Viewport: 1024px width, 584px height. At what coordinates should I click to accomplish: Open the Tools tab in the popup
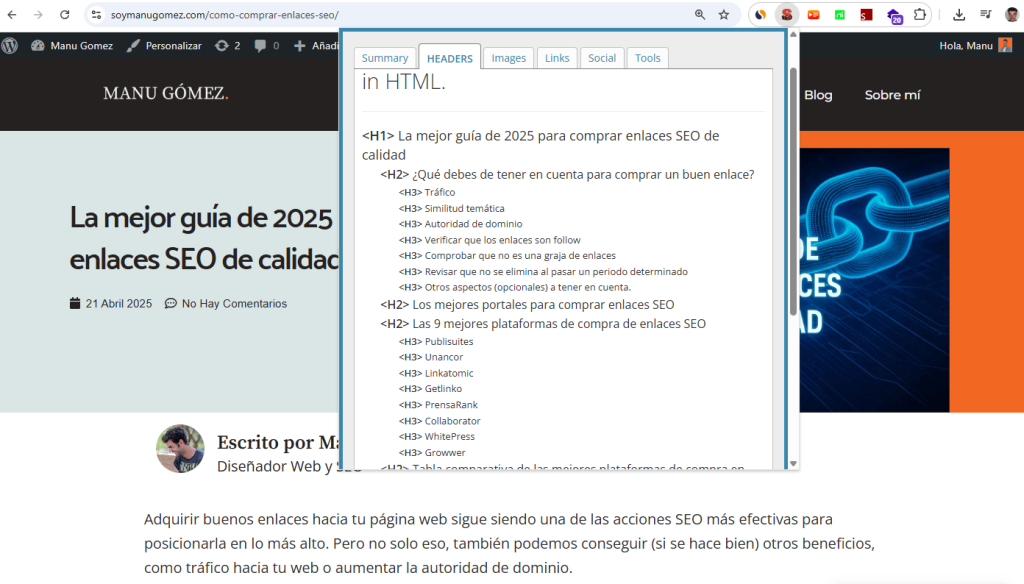647,57
